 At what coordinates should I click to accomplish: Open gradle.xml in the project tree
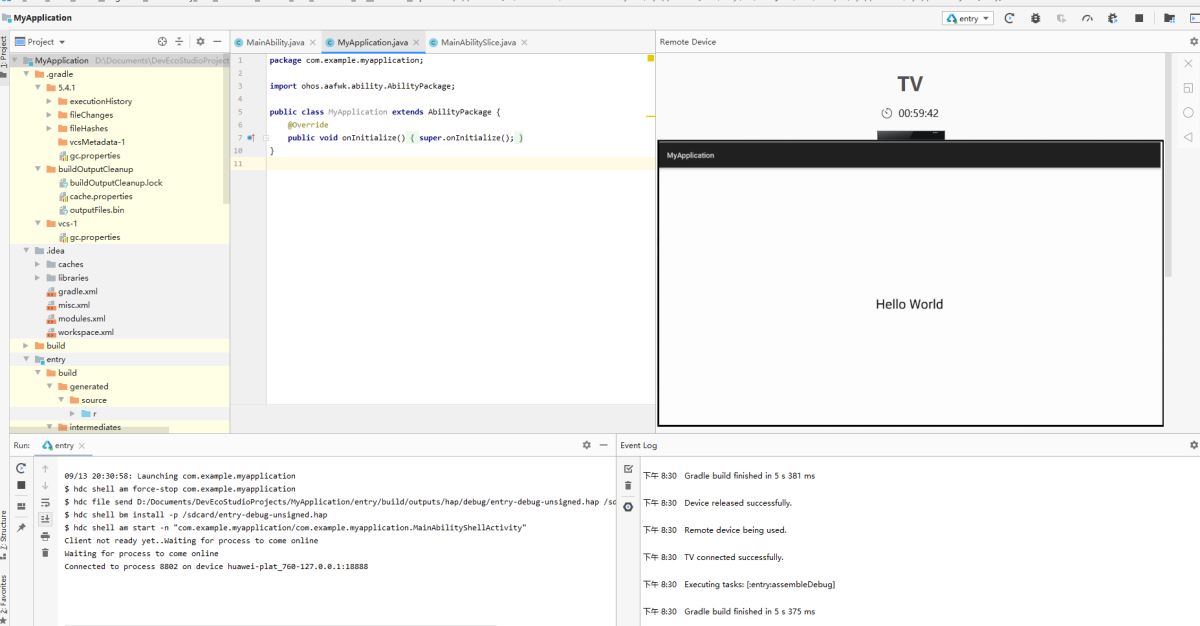77,291
